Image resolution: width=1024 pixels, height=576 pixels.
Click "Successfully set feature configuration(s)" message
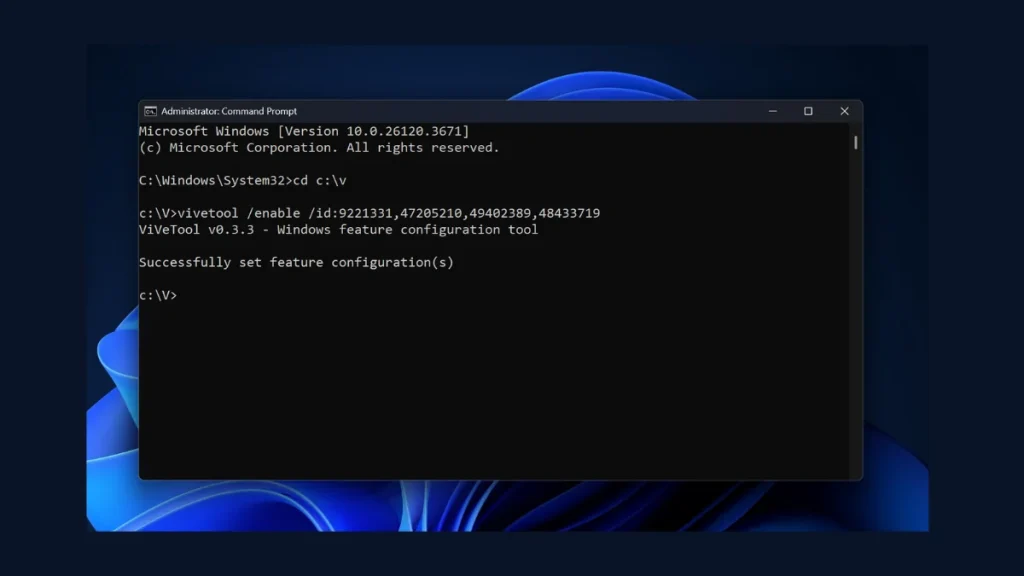click(296, 262)
